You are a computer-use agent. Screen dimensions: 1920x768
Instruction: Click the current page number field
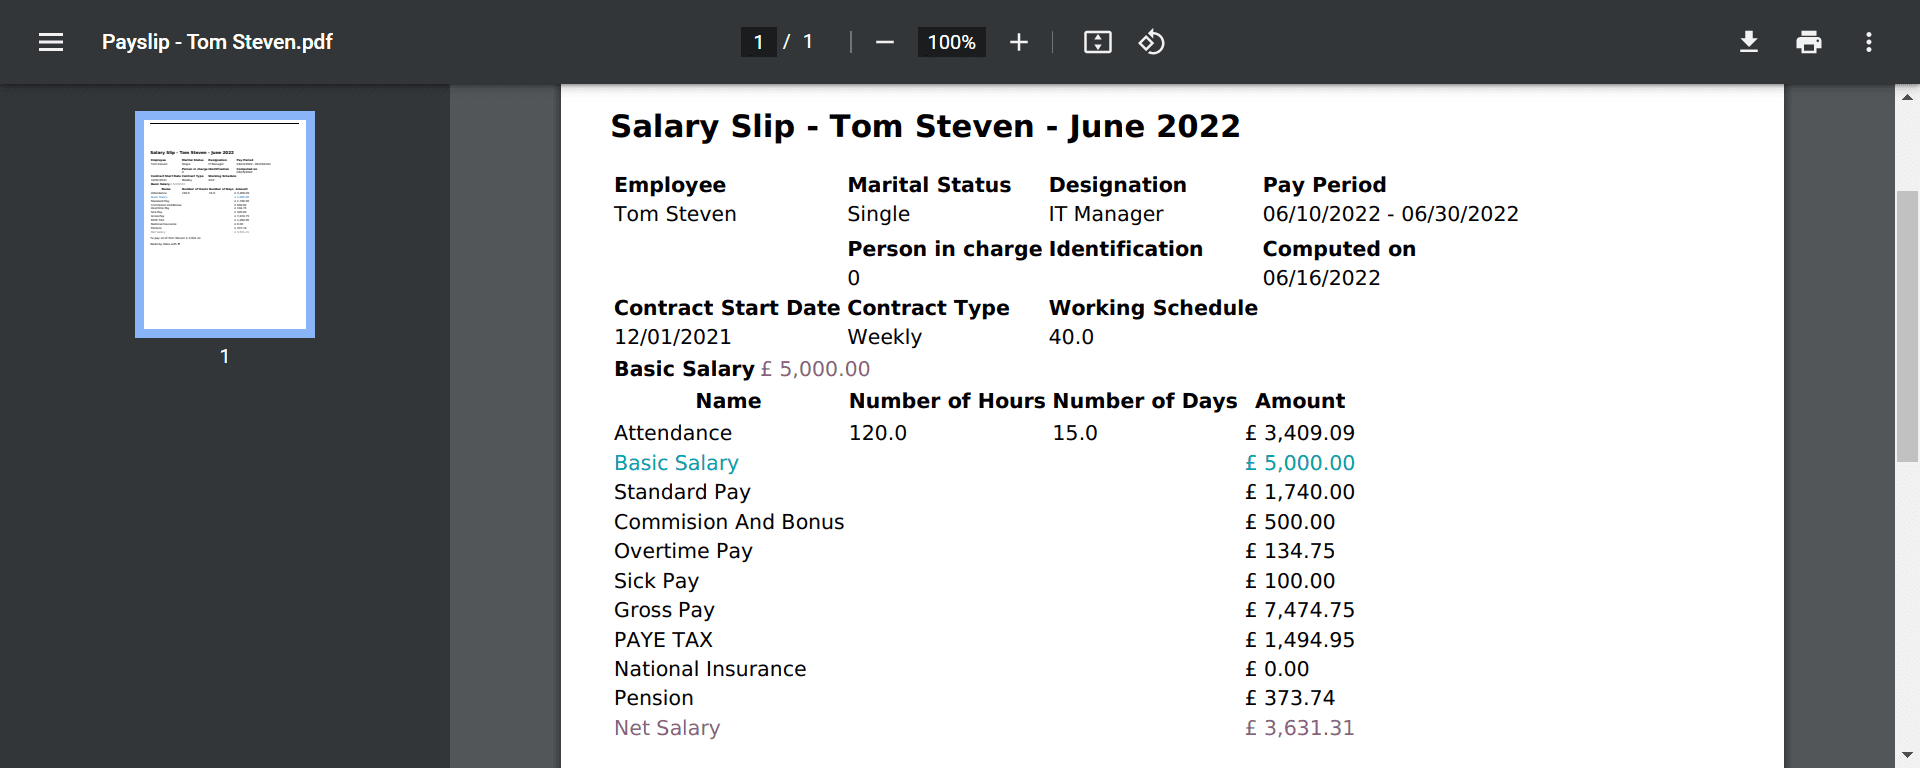758,42
